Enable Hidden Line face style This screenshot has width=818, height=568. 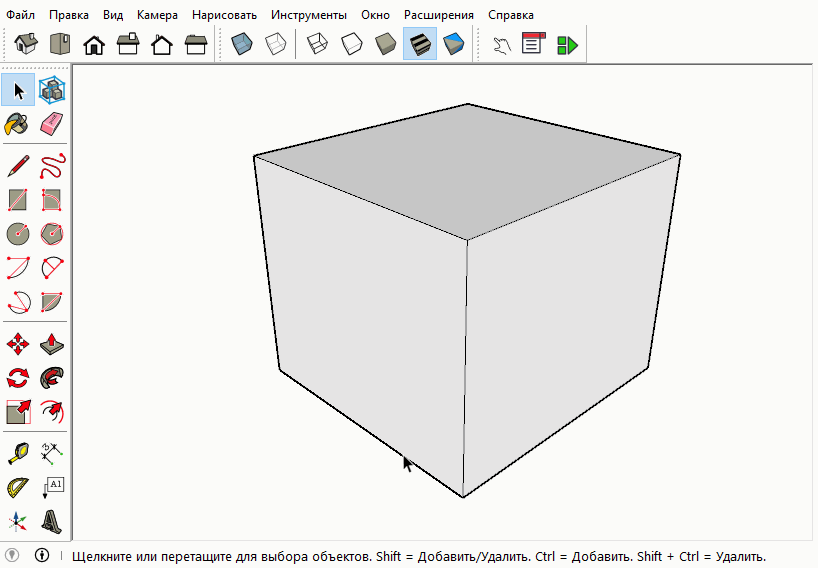[352, 44]
